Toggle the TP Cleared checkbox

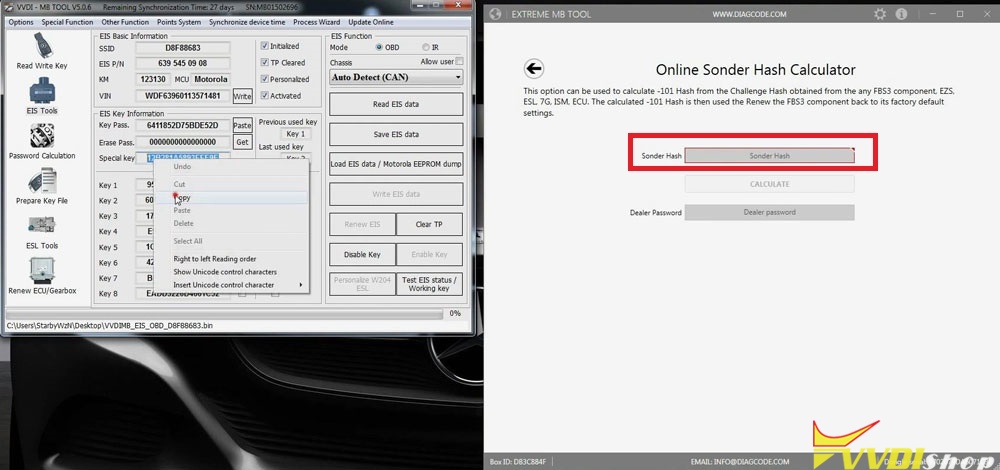point(265,62)
